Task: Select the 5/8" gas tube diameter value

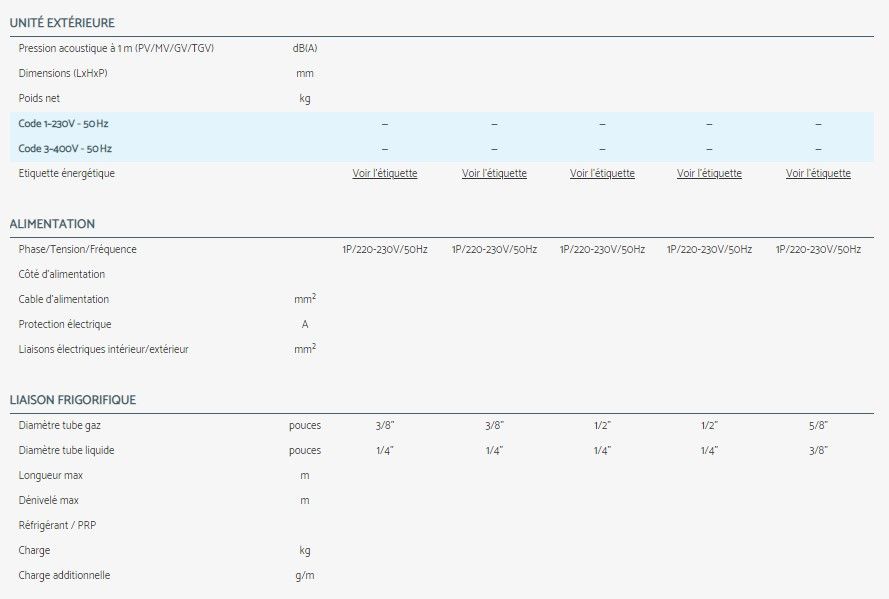Action: click(x=818, y=425)
